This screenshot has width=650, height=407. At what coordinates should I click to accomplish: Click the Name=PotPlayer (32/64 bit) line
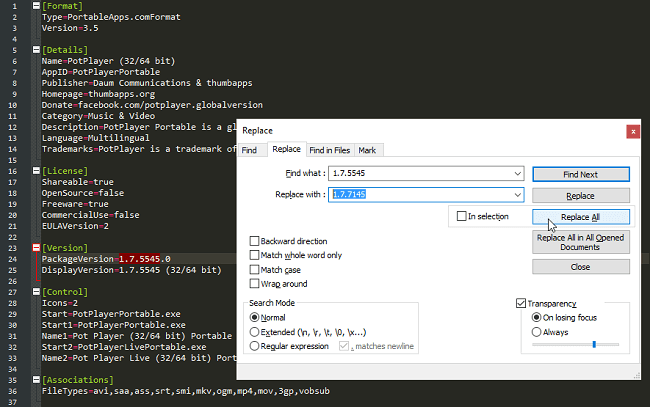pos(109,61)
